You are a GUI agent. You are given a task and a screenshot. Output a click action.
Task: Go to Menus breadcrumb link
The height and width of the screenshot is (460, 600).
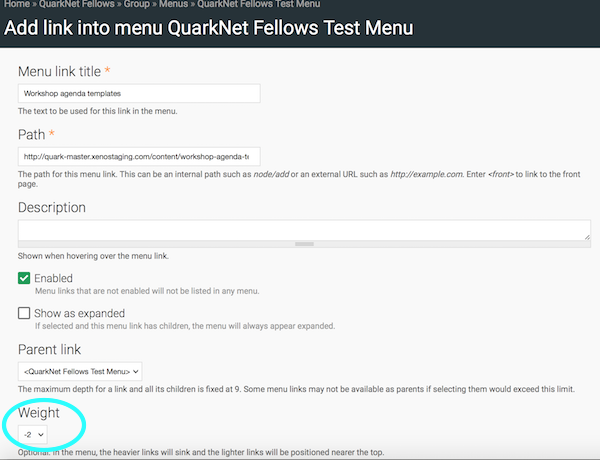click(174, 4)
